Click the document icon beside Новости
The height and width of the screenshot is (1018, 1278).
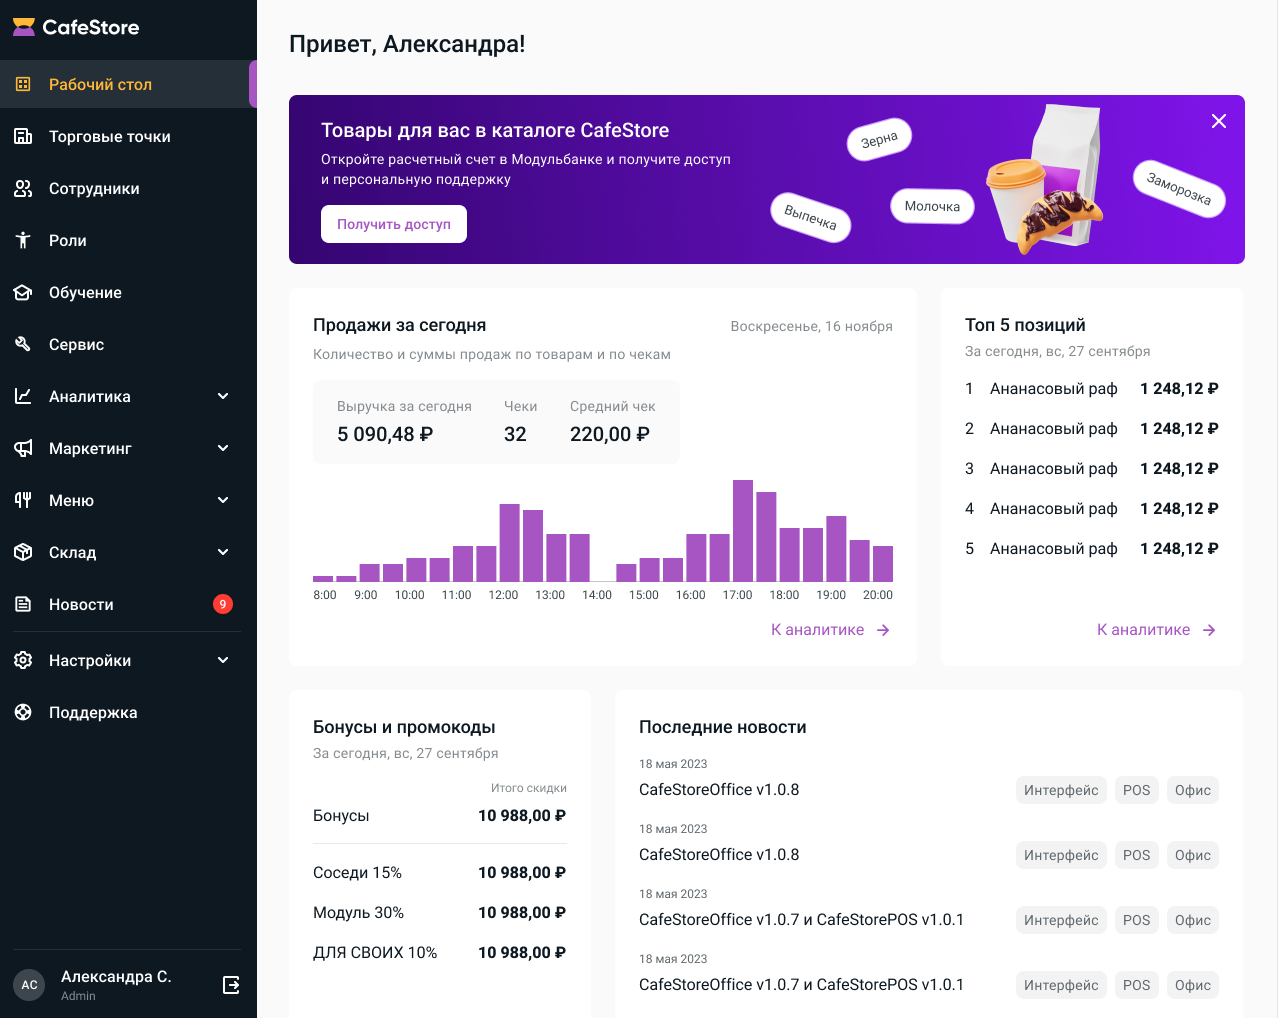[23, 604]
